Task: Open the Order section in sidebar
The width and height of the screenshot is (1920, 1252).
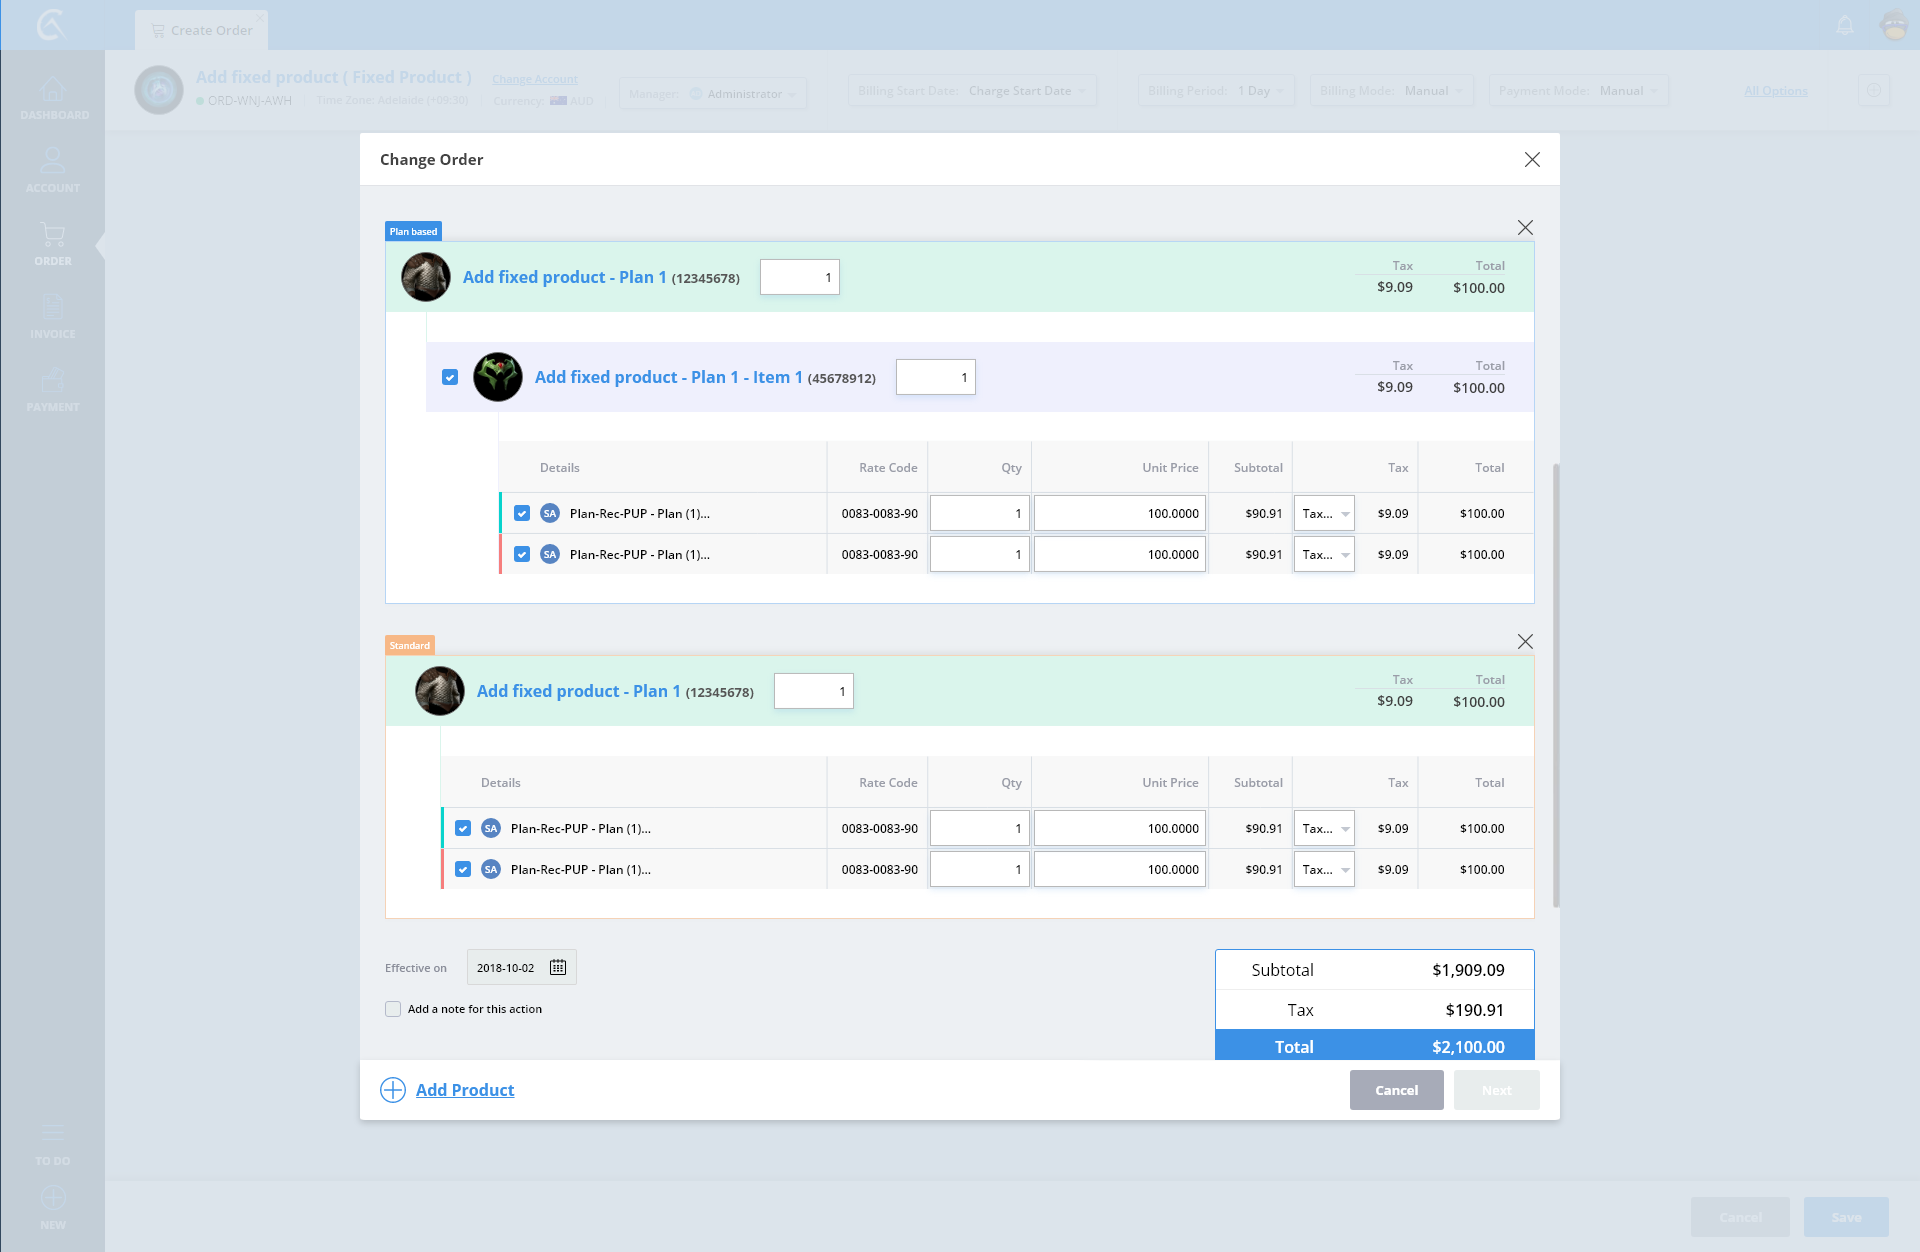Action: pyautogui.click(x=53, y=243)
